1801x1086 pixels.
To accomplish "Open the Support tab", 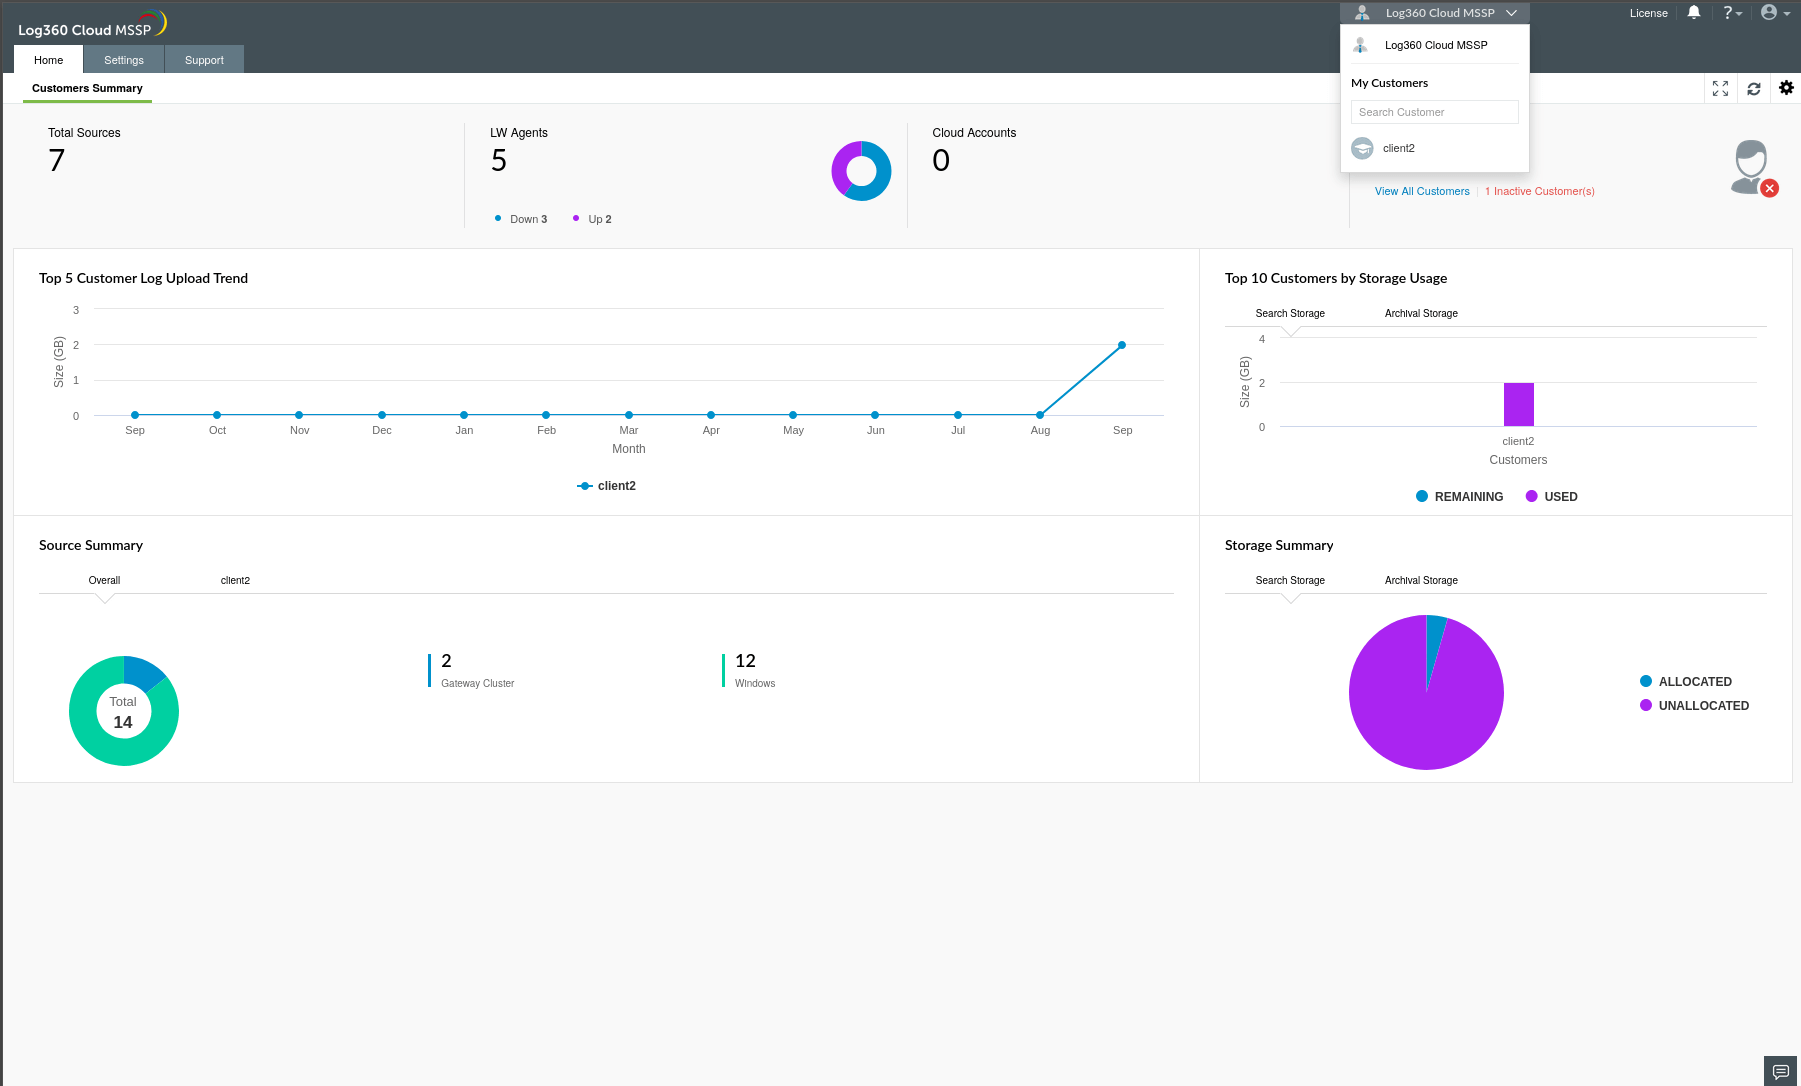I will [x=204, y=59].
